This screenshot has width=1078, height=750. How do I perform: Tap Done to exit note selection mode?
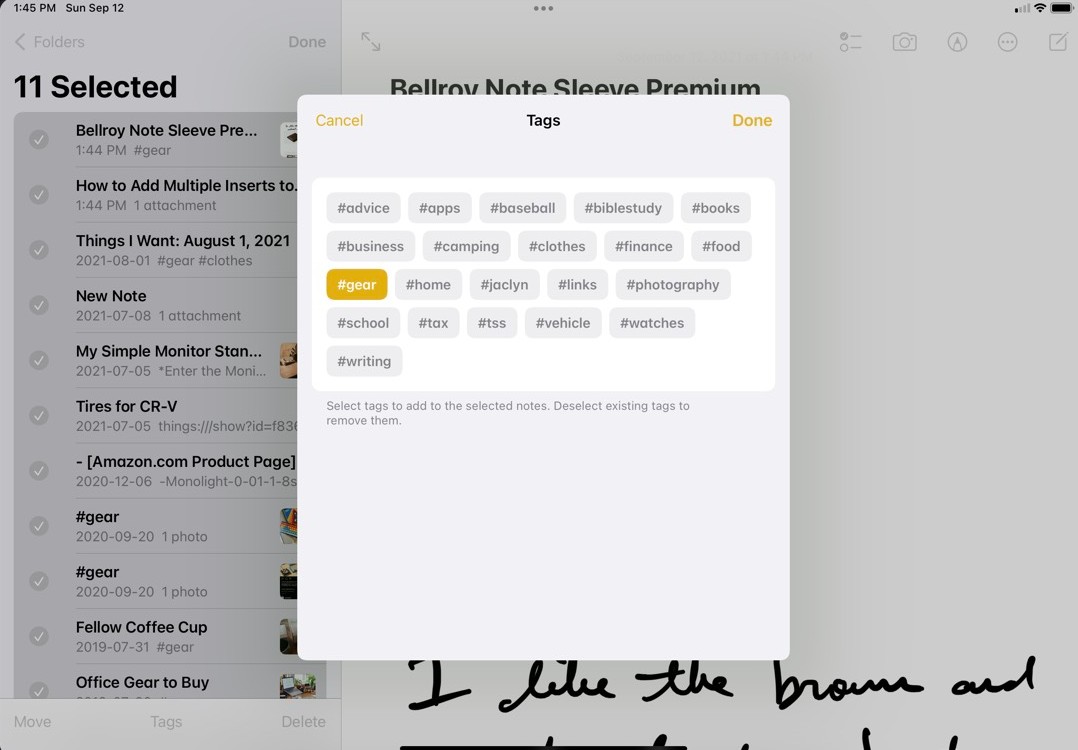pyautogui.click(x=306, y=42)
